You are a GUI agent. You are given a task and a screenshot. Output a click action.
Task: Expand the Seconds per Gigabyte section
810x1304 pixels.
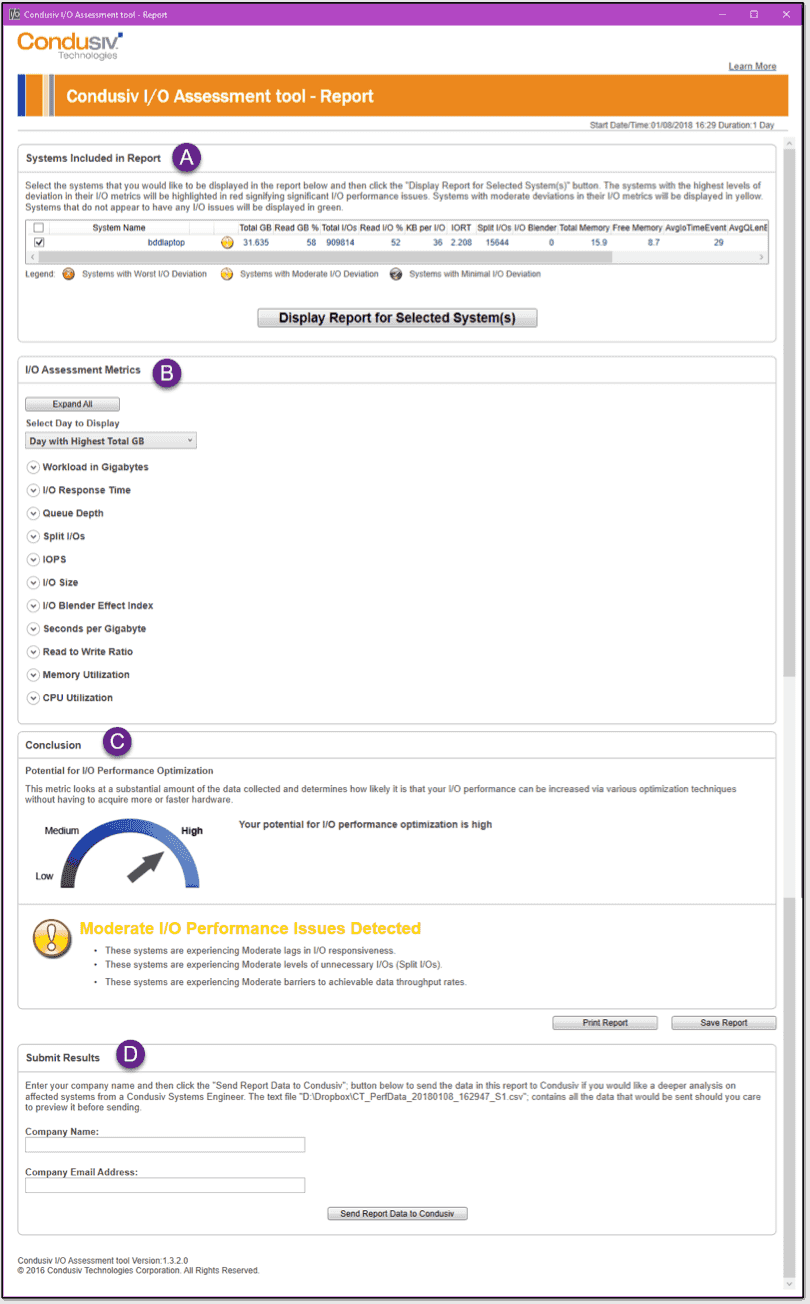click(x=33, y=628)
